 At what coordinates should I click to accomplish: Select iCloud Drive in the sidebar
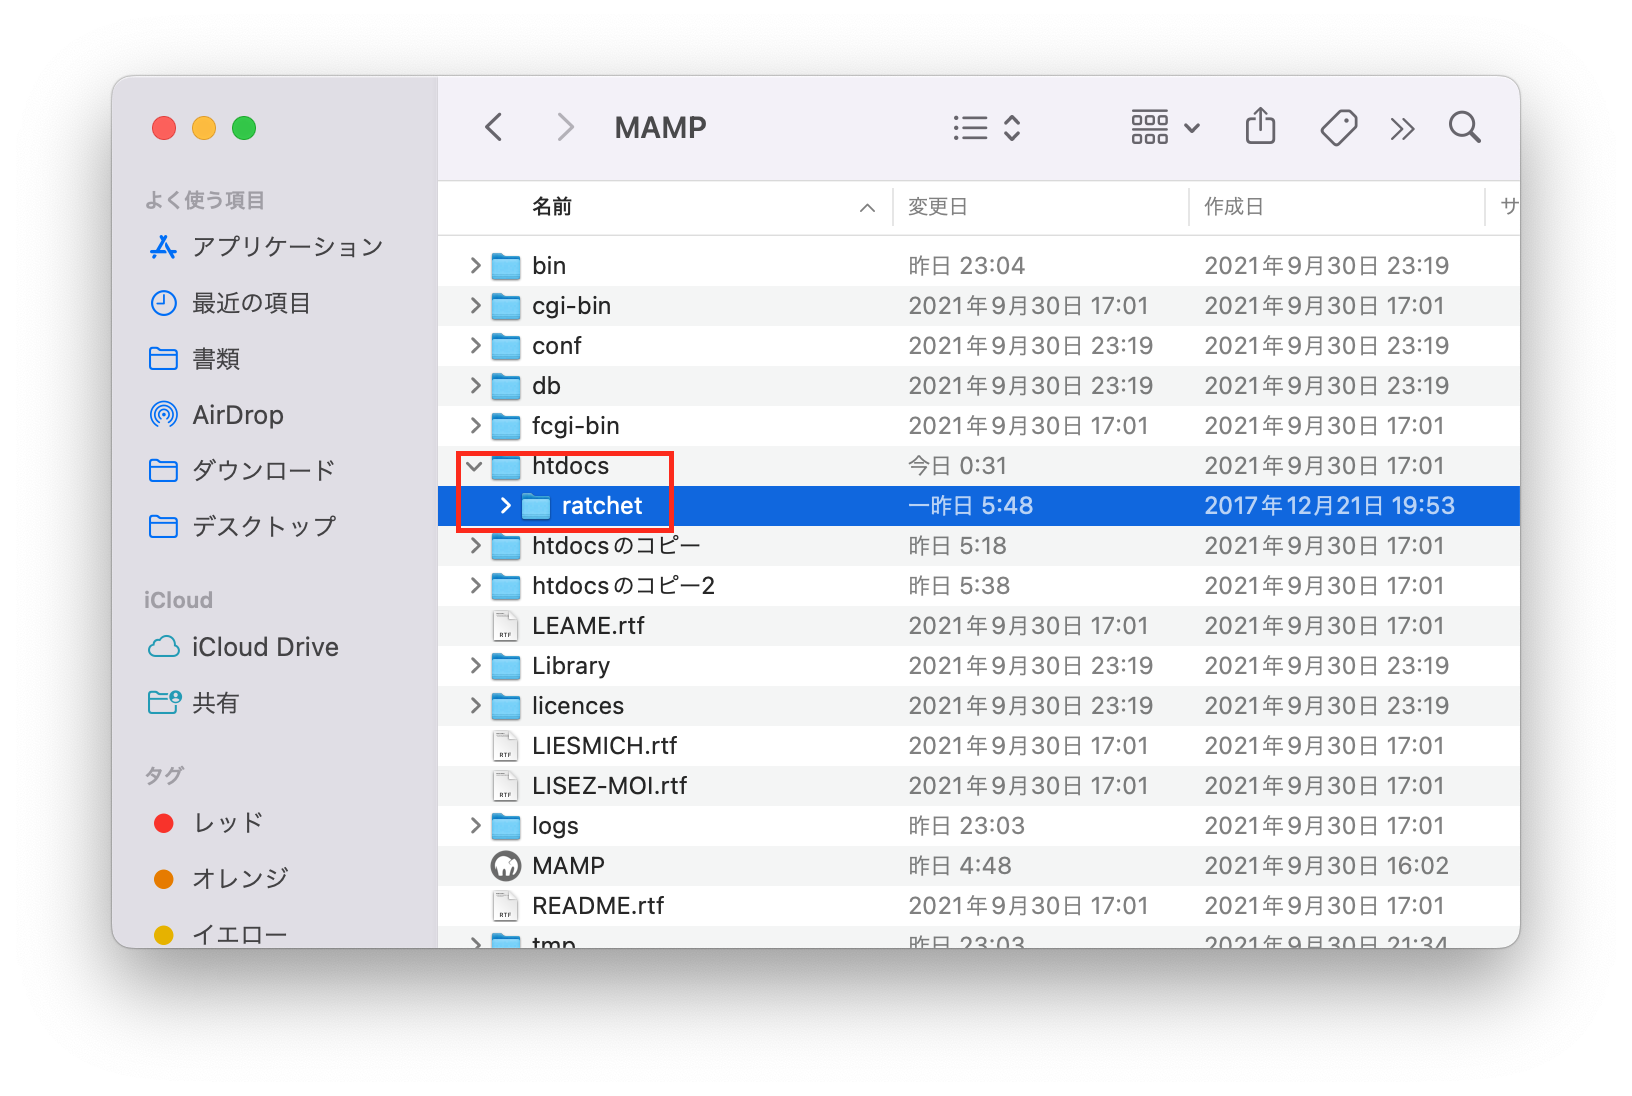264,647
